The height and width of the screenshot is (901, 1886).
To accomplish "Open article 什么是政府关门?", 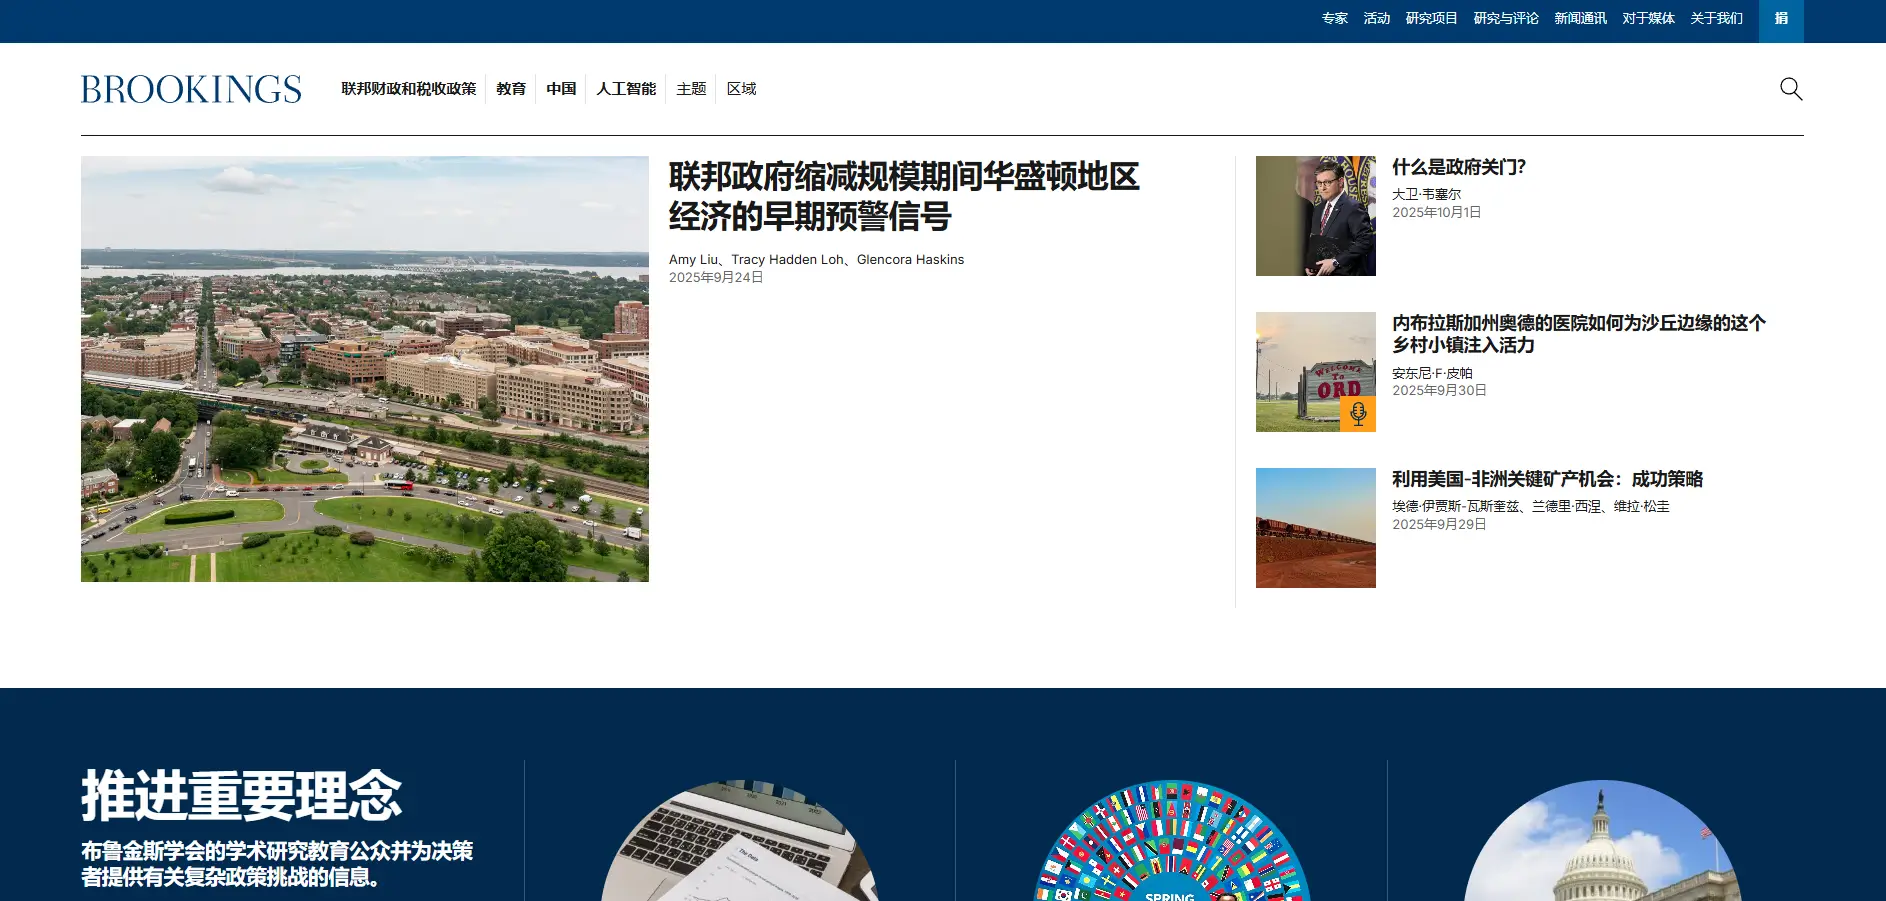I will [1458, 167].
